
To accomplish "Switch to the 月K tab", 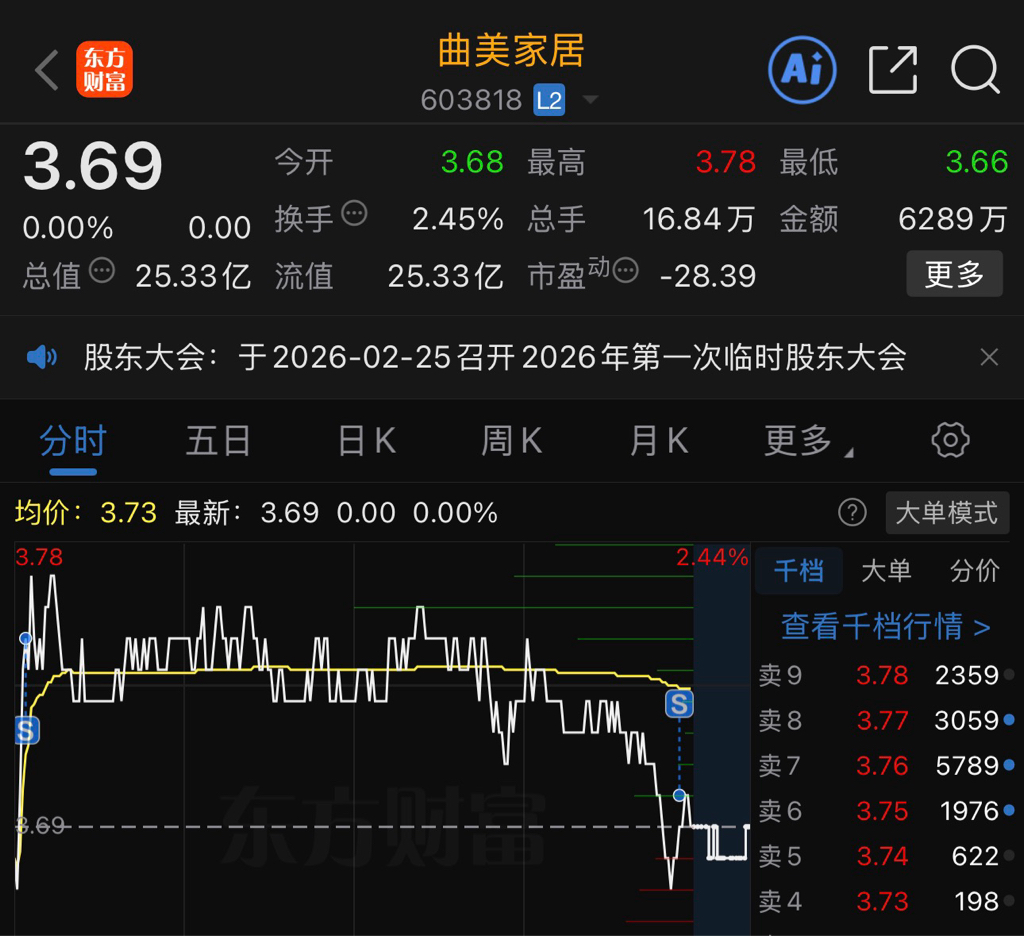I will 659,441.
